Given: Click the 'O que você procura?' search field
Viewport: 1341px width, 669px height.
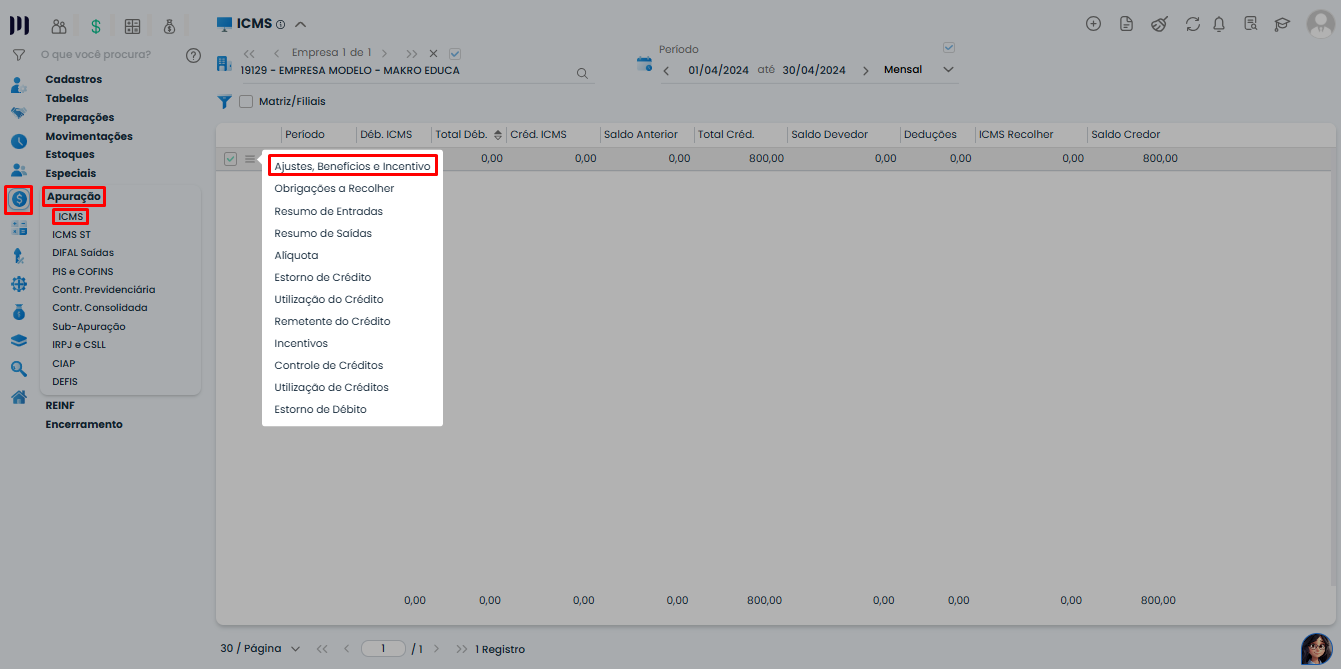Looking at the screenshot, I should [96, 55].
